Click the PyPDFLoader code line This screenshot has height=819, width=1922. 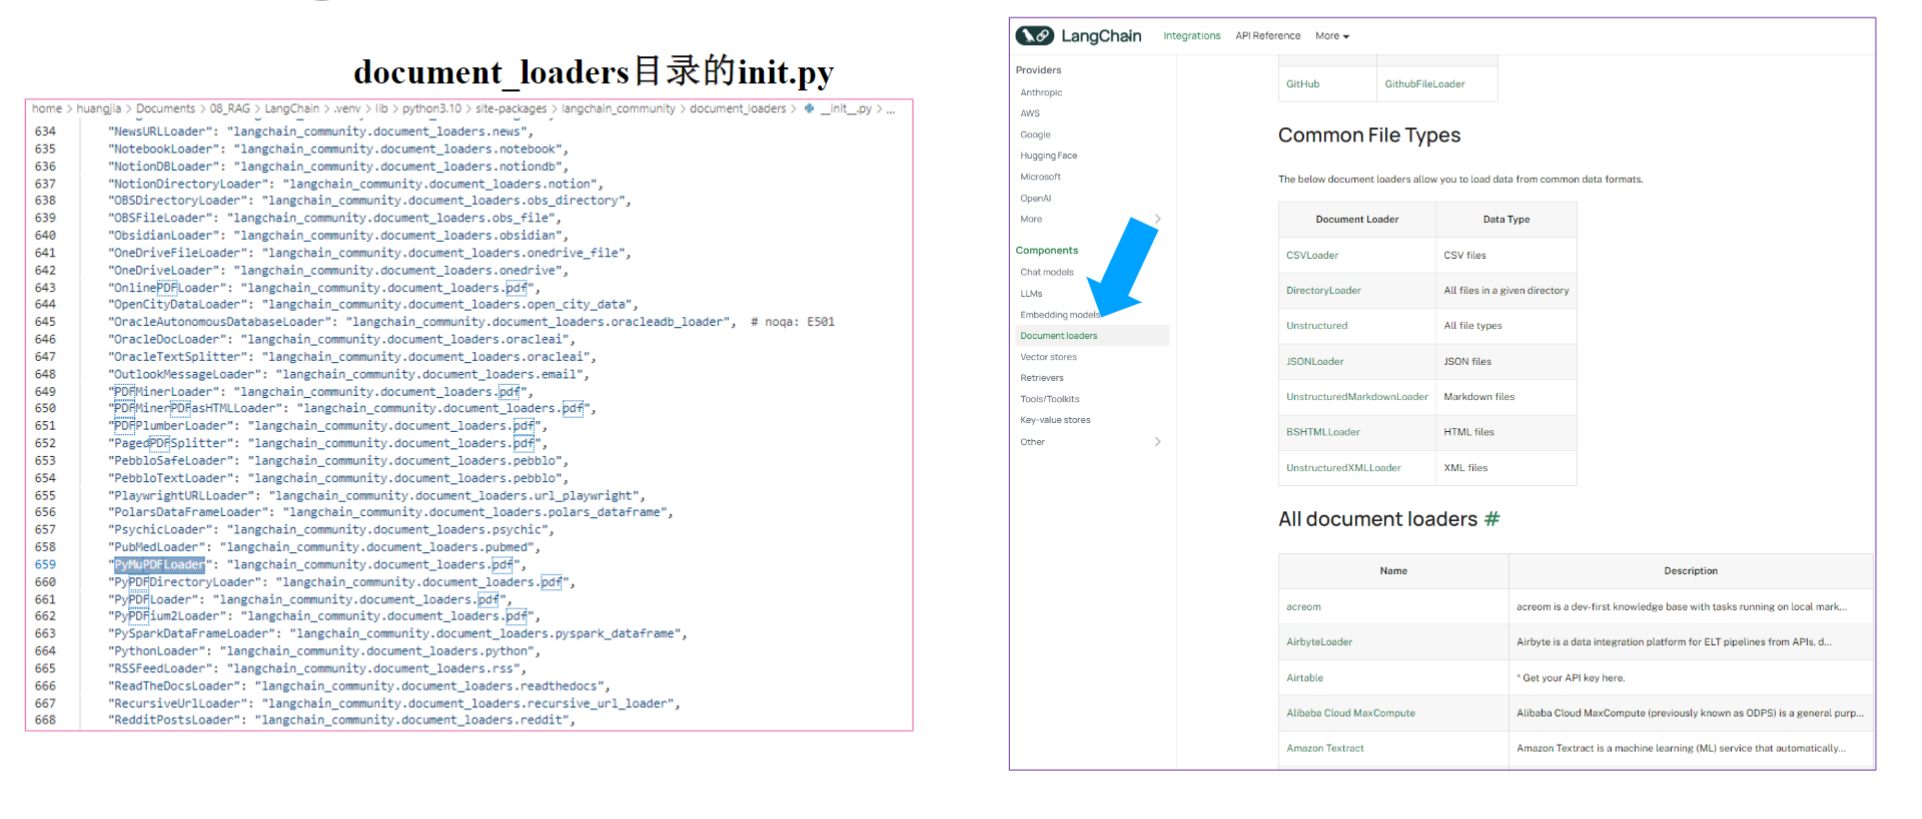309,599
